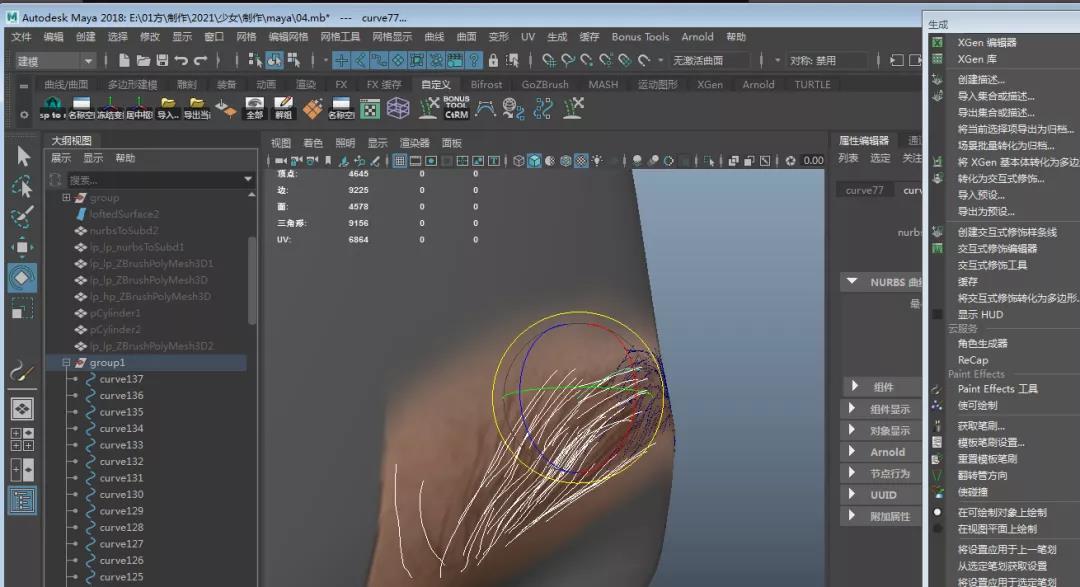This screenshot has width=1080, height=587.
Task: Select the arrow Select tool in toolbox
Action: (23, 156)
